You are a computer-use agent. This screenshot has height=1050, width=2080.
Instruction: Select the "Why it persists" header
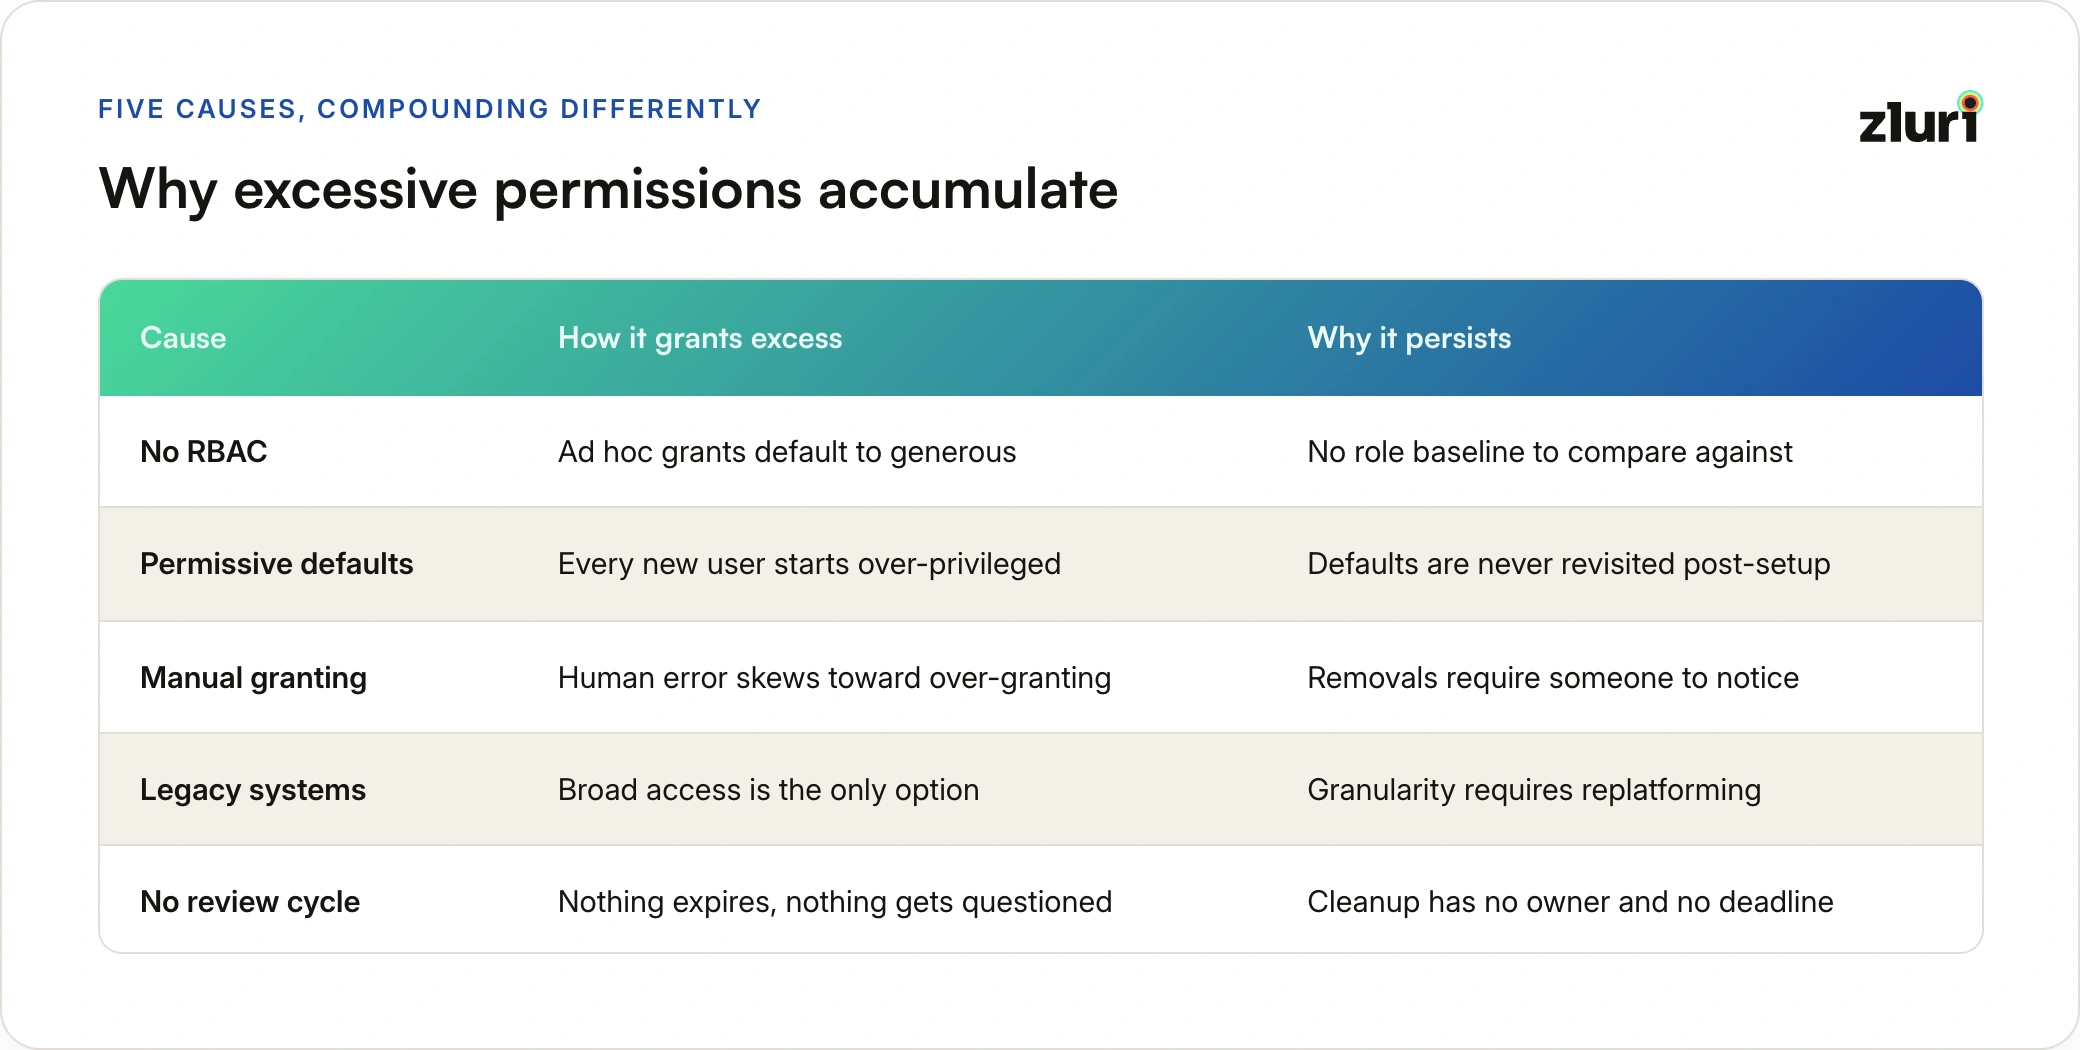click(x=1409, y=338)
